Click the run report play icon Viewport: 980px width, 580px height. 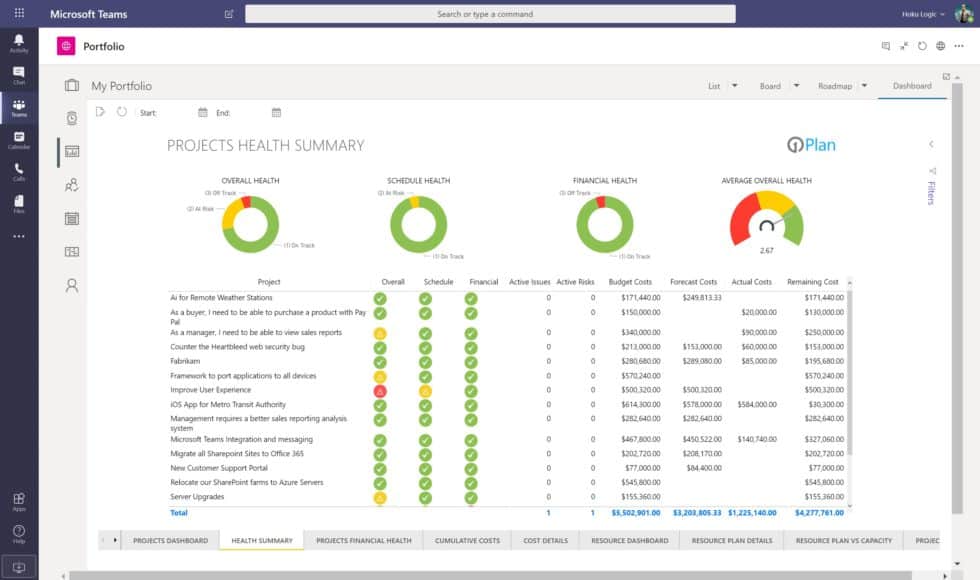(100, 112)
